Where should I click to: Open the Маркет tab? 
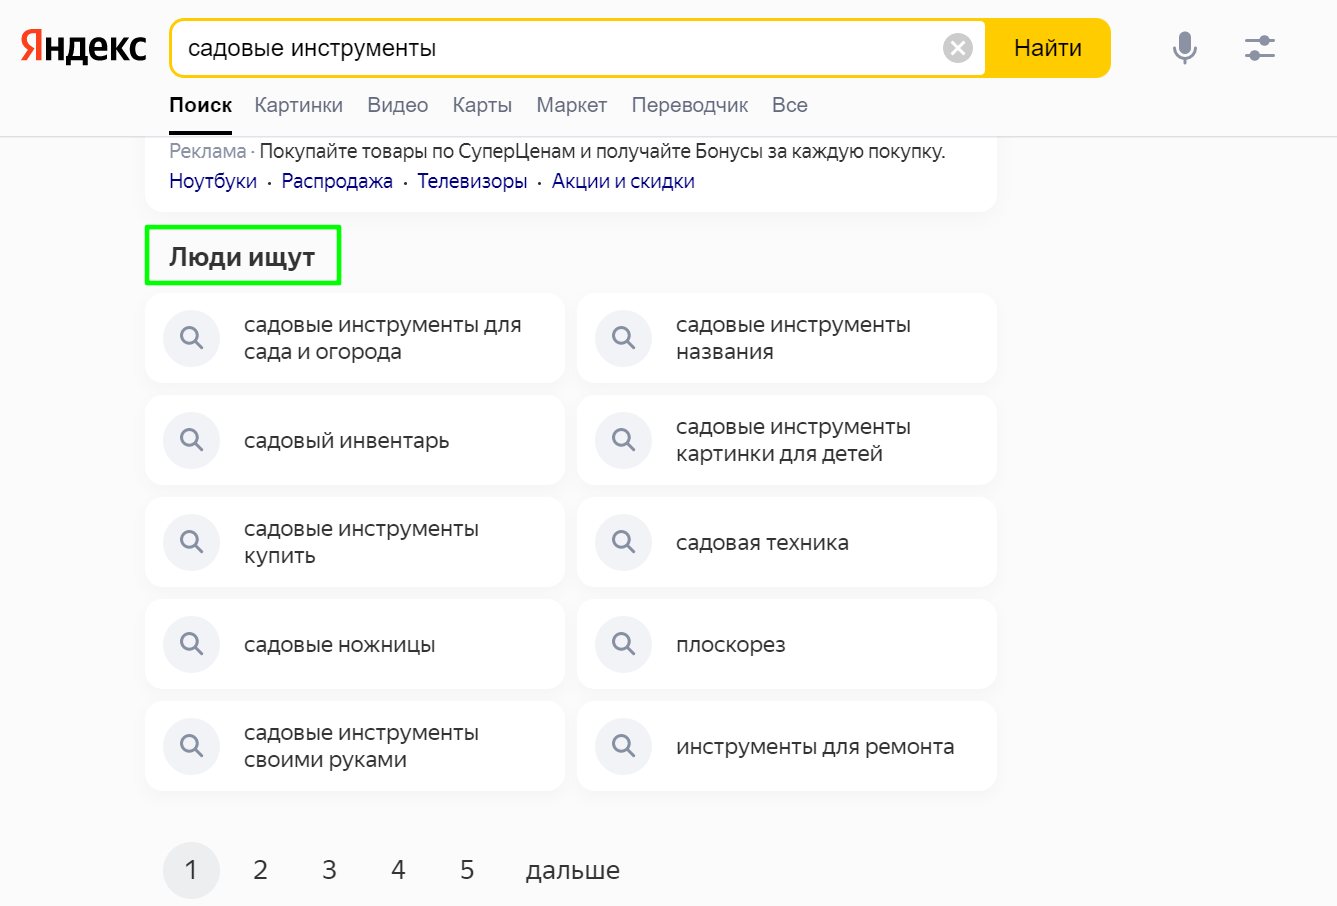[x=572, y=105]
